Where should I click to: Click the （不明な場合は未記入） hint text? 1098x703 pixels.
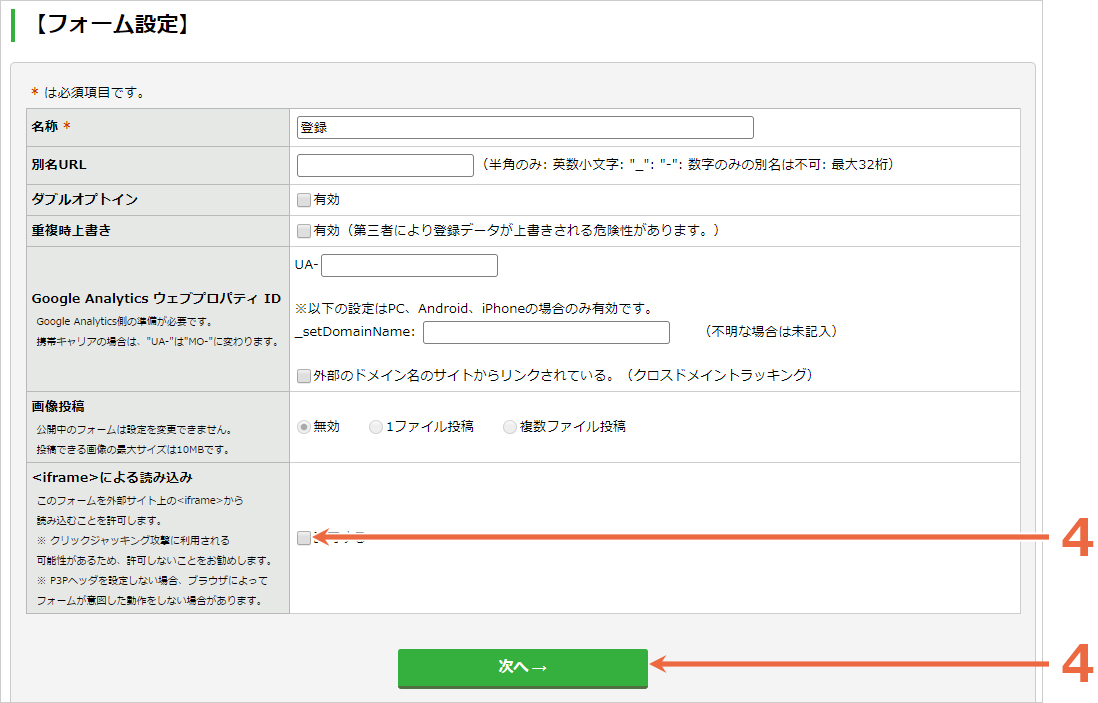[770, 331]
